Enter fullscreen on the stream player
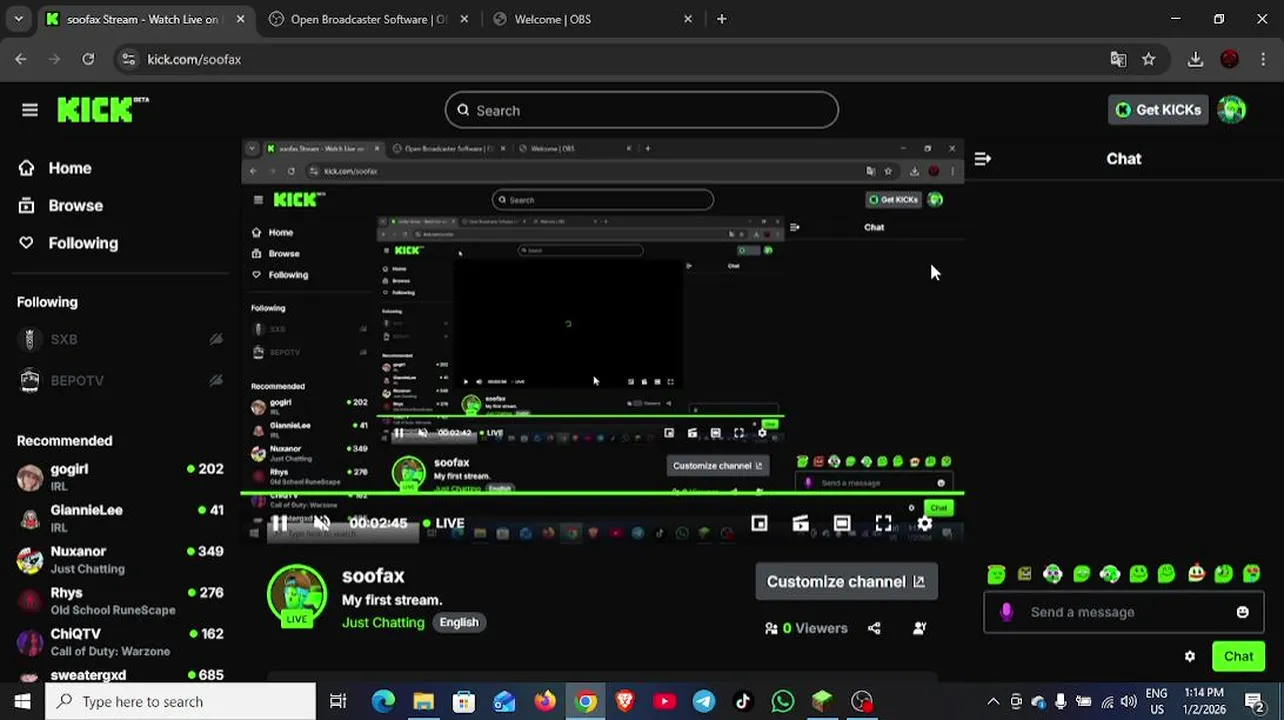This screenshot has width=1284, height=720. (883, 523)
